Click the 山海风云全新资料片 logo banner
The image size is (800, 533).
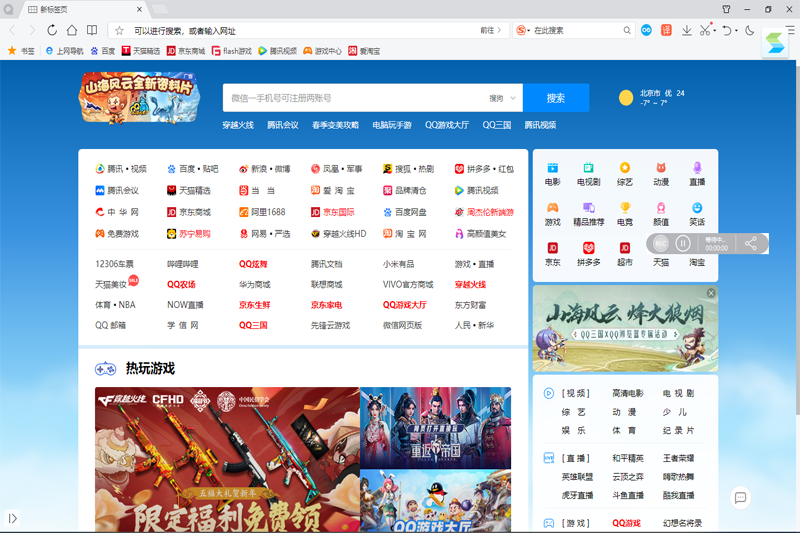point(138,98)
